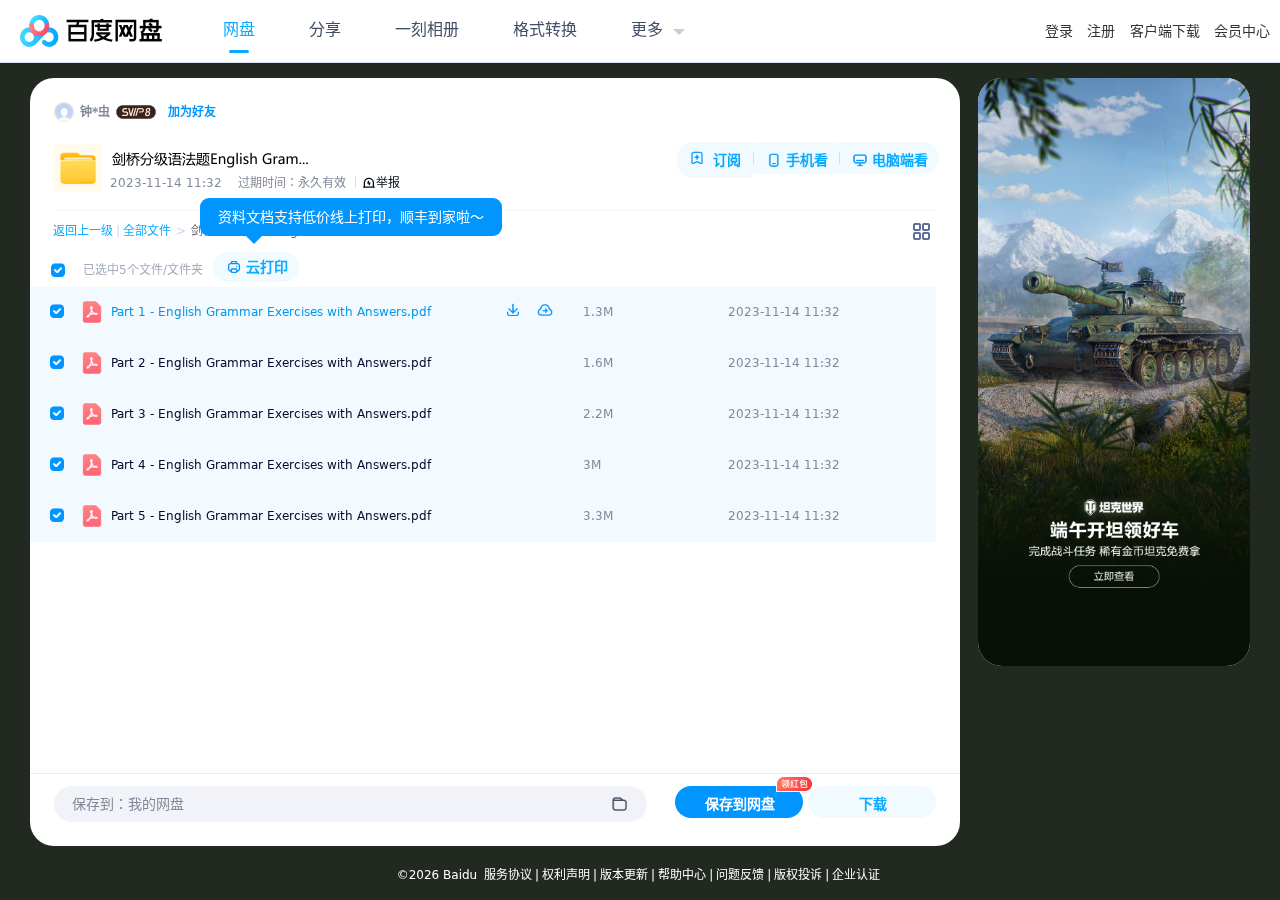Screen dimensions: 1280x900
Task: Click the save-to-cloud icon on Part 1 row
Action: pos(545,311)
